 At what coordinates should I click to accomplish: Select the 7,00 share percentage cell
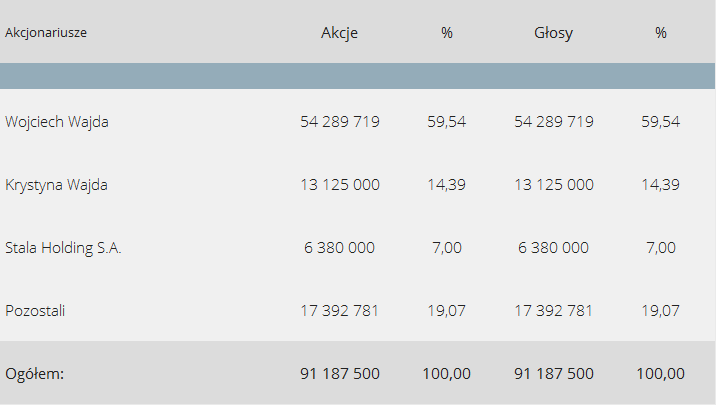pos(447,248)
